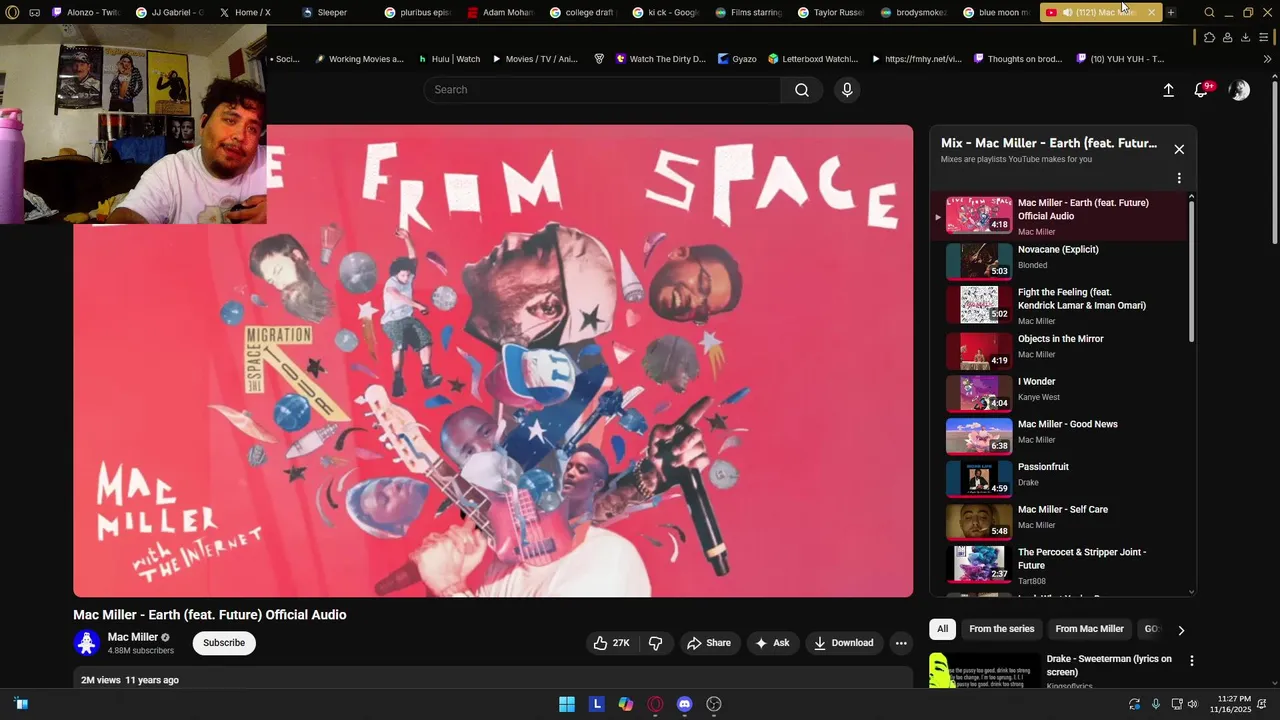The width and height of the screenshot is (1280, 720).
Task: Select the All filter chip
Action: 942,629
